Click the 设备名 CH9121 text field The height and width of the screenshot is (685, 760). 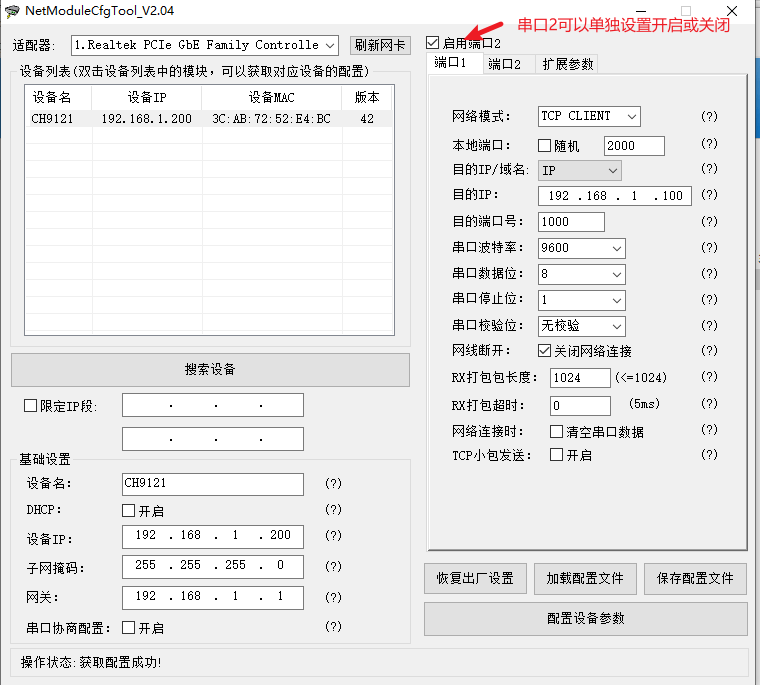coord(213,484)
